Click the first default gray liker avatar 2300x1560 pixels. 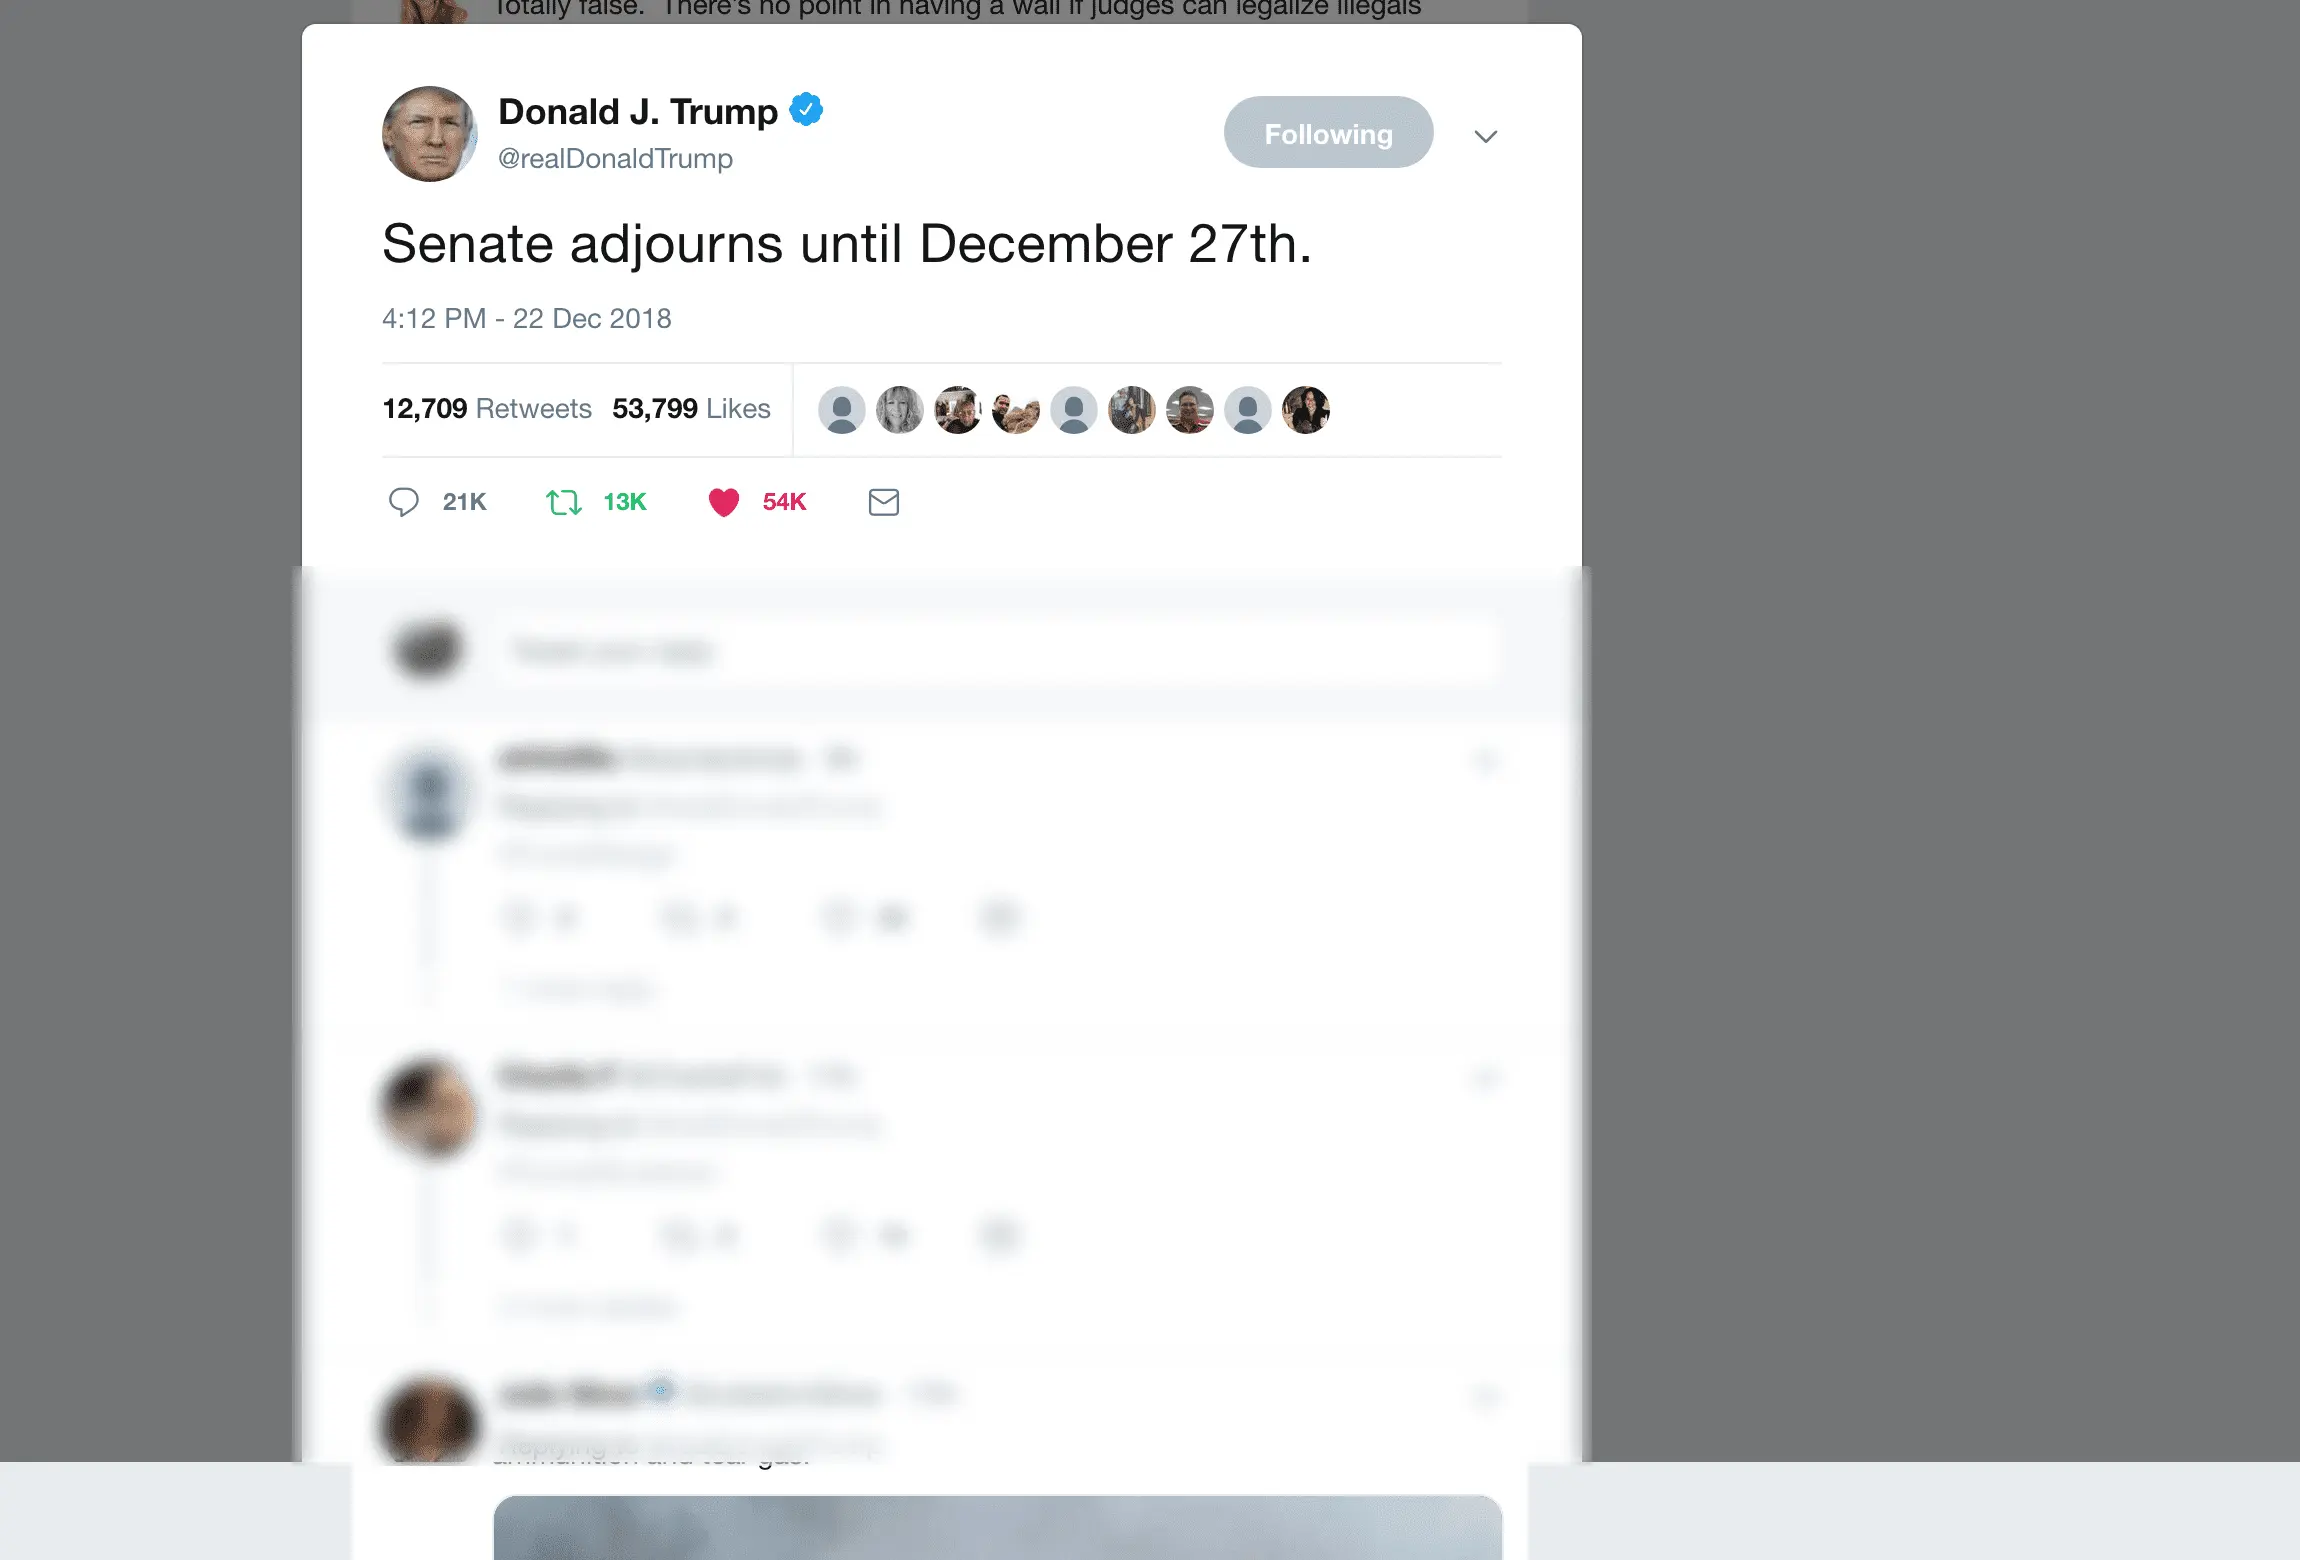(x=842, y=410)
